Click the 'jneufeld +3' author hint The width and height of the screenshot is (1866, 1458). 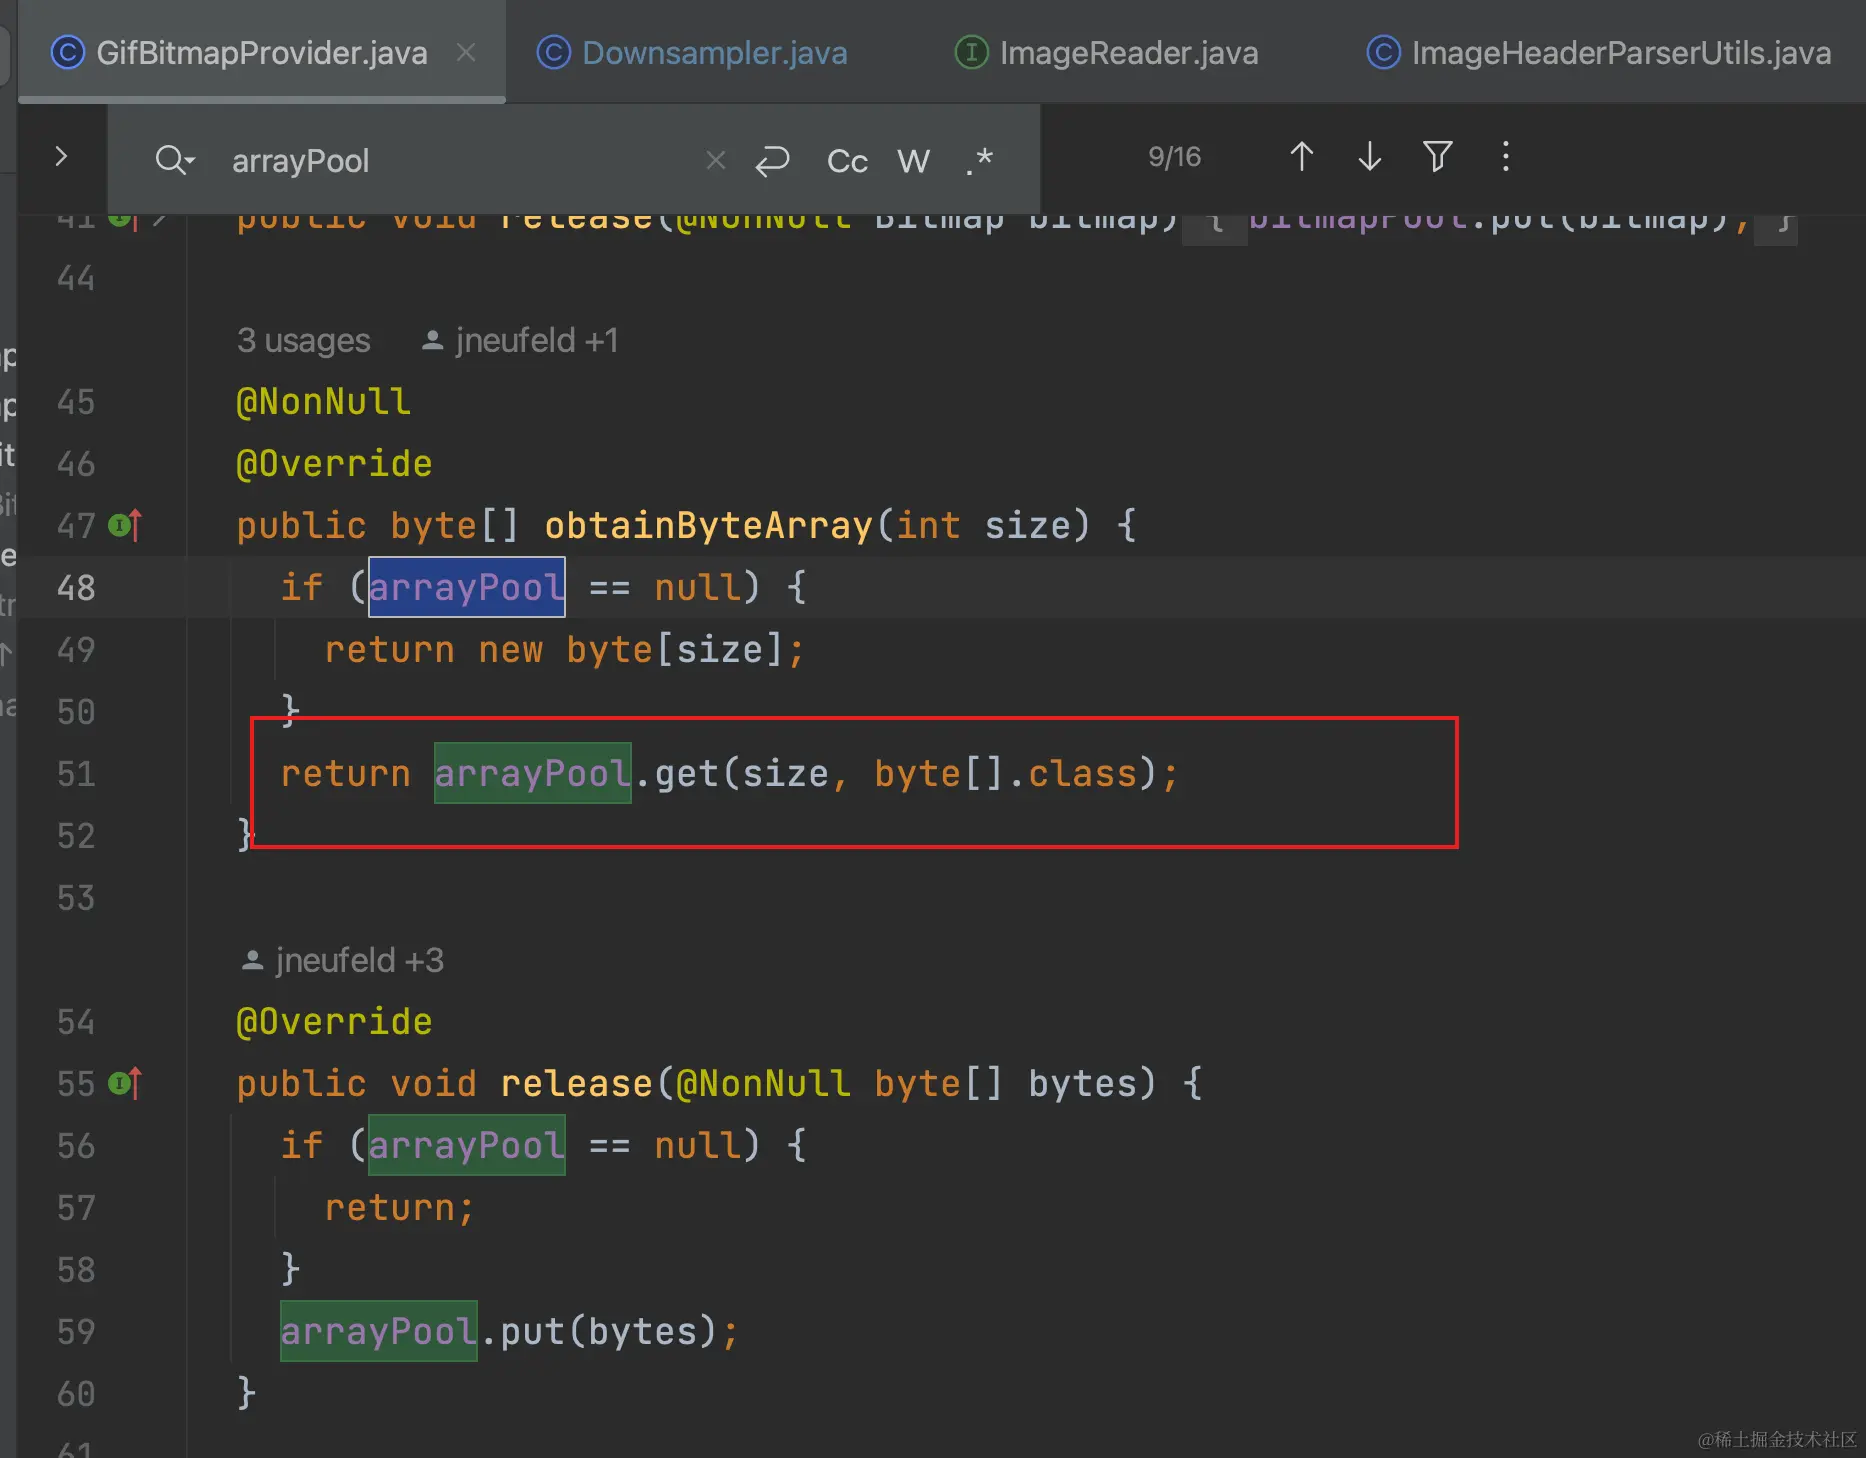(342, 961)
